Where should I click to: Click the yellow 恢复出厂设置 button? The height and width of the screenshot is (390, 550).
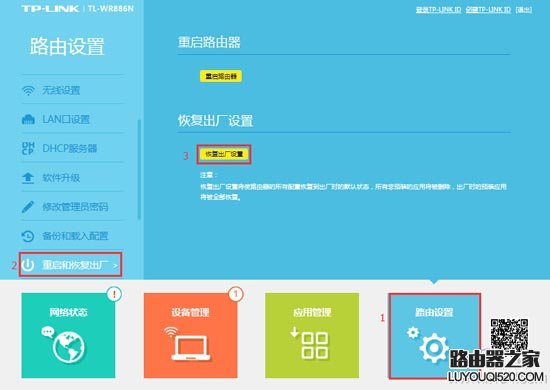224,154
